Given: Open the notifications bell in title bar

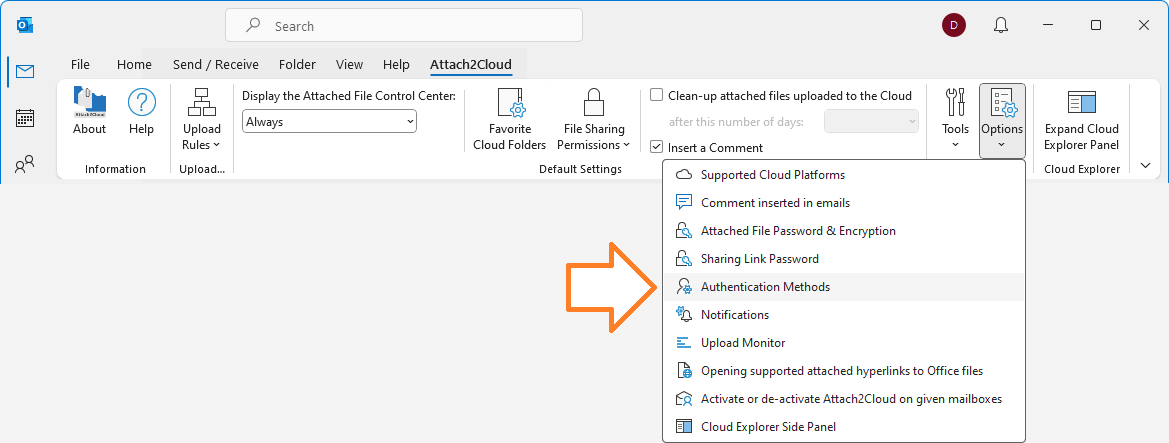Looking at the screenshot, I should point(1001,25).
